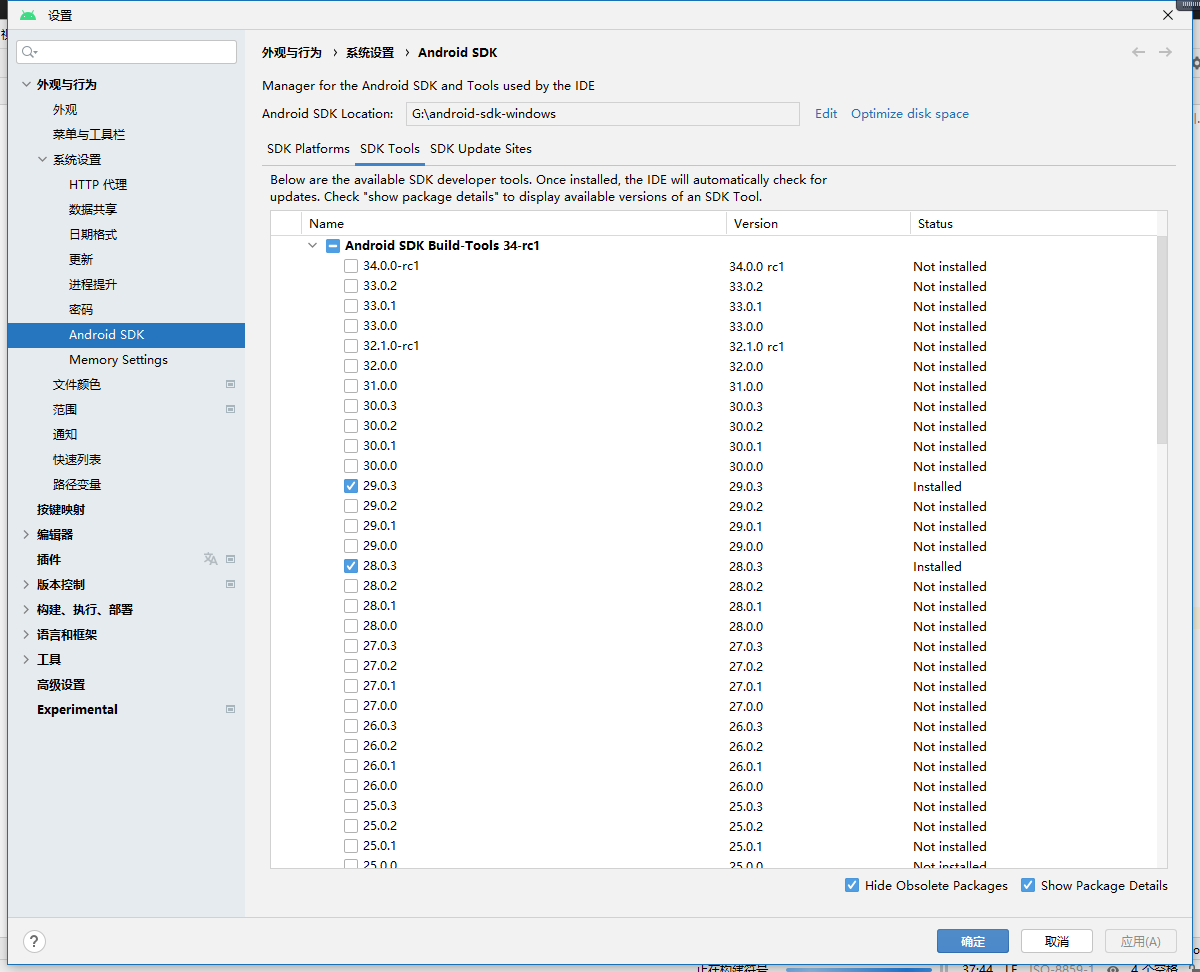Click the settings icon next to 文件颜色
The image size is (1200, 972).
pos(230,384)
